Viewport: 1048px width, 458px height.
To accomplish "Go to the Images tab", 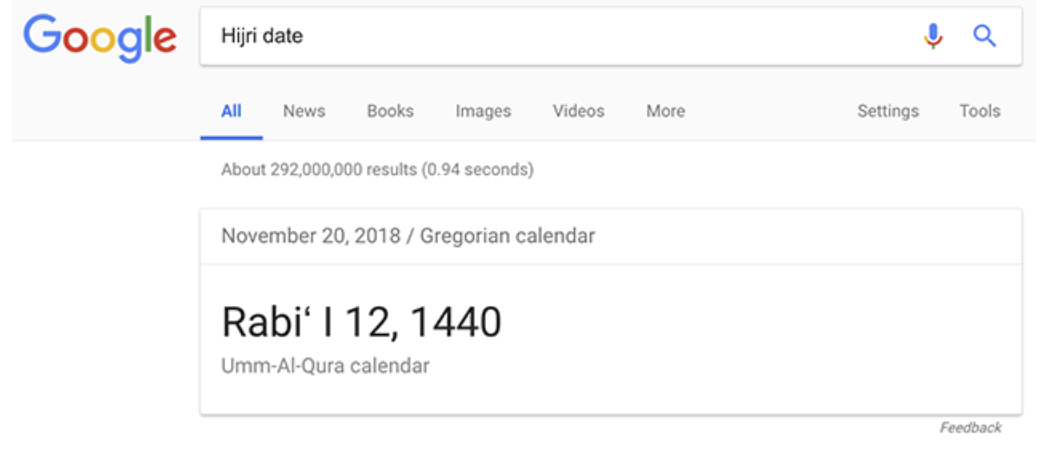I will click(483, 111).
